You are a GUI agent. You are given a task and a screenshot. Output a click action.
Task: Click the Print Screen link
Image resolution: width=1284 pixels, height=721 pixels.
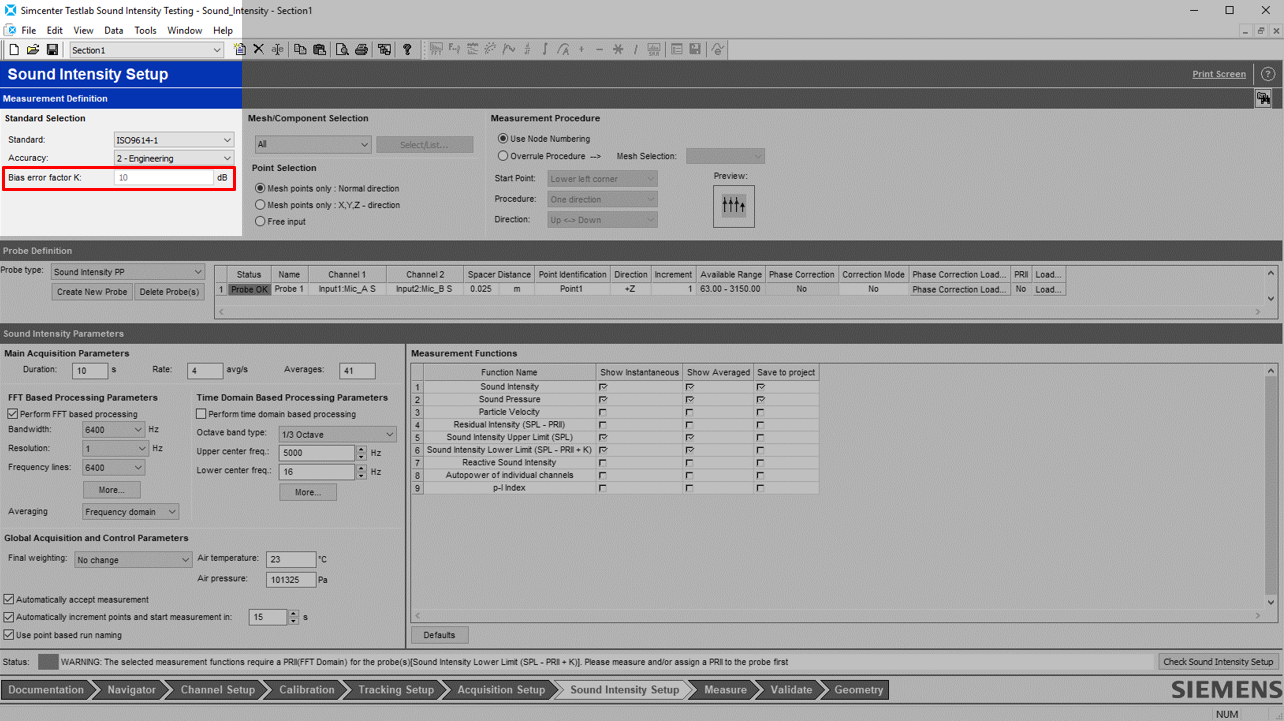[1219, 74]
